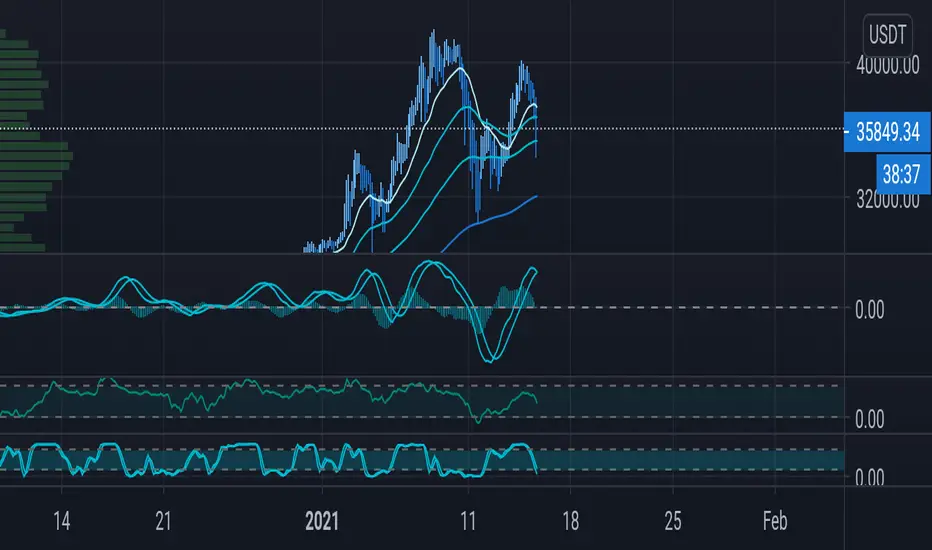Select the green RSI indicator line
932x550 pixels.
coord(267,392)
